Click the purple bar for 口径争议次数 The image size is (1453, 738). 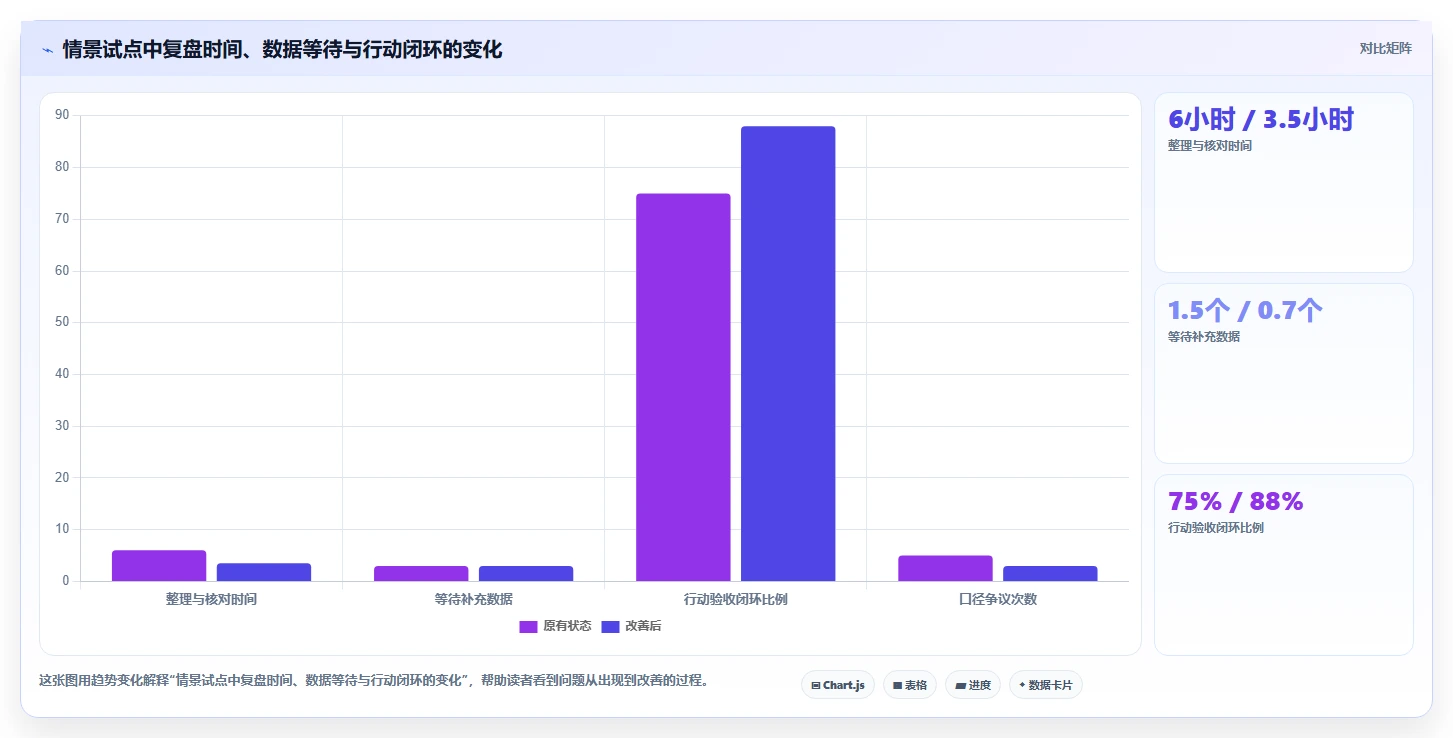[945, 568]
